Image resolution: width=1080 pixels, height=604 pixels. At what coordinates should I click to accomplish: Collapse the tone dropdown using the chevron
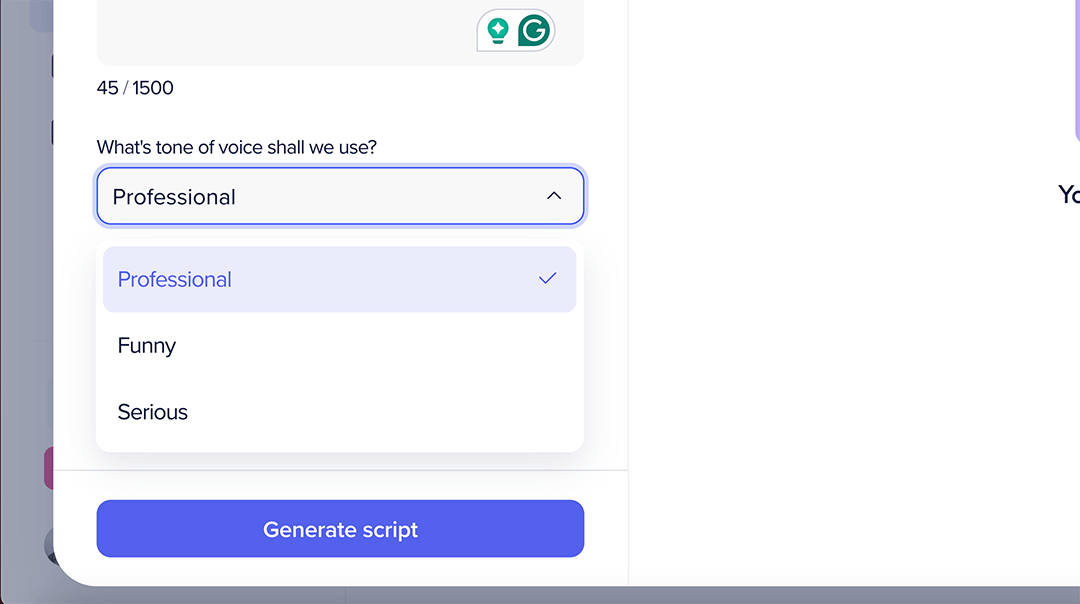[554, 196]
